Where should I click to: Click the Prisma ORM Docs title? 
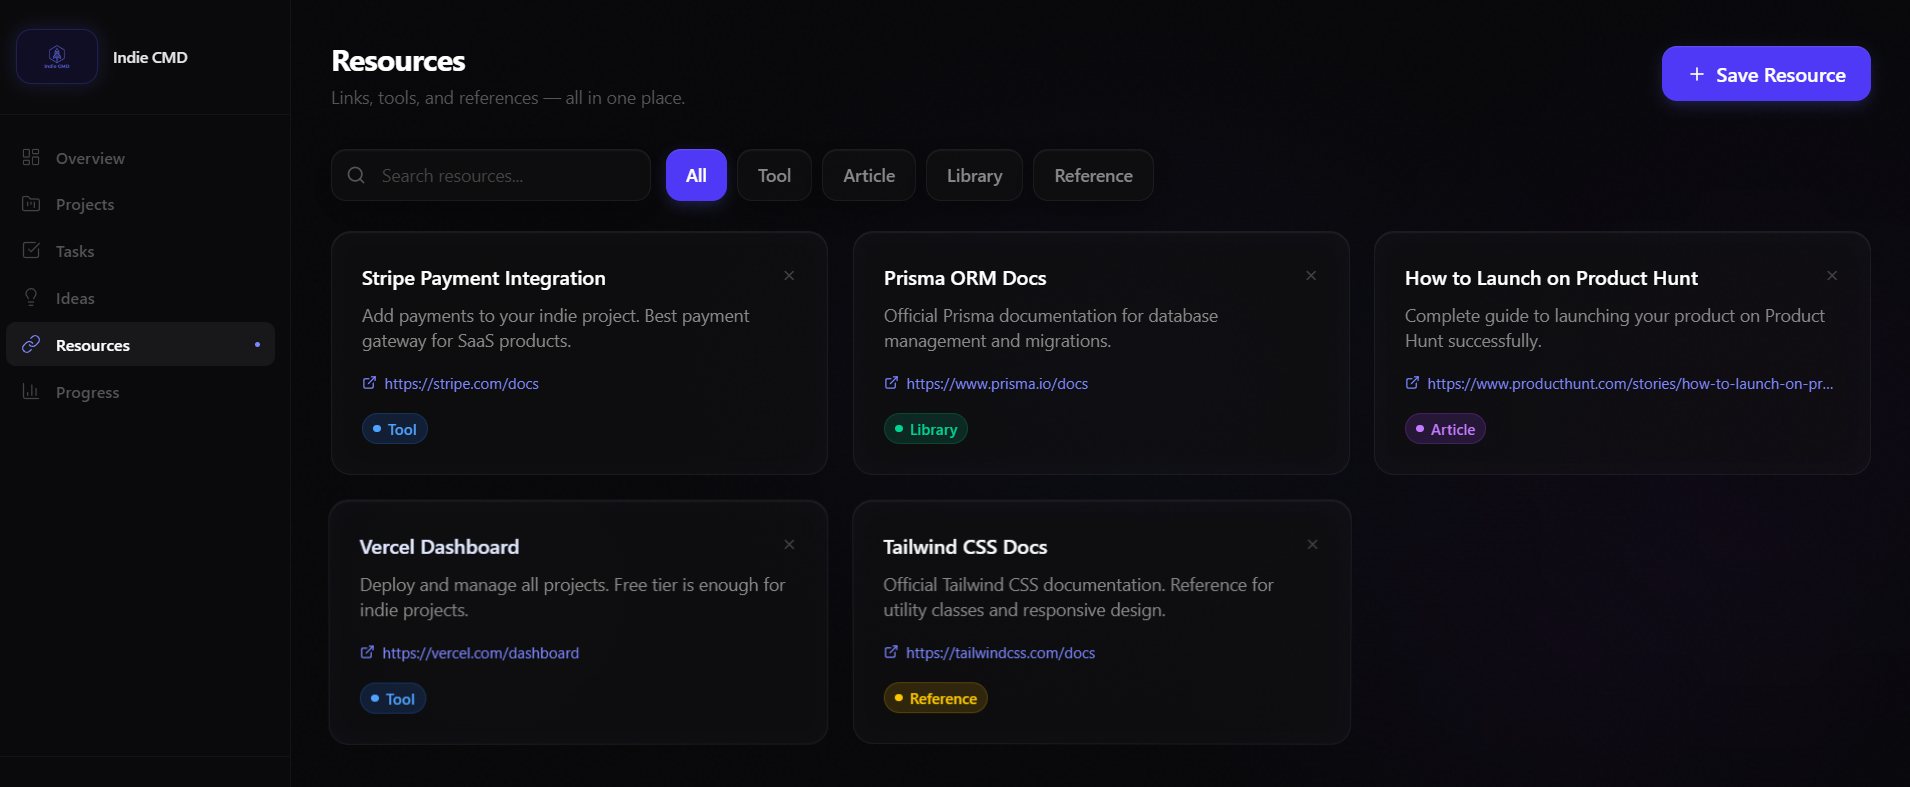pos(965,278)
